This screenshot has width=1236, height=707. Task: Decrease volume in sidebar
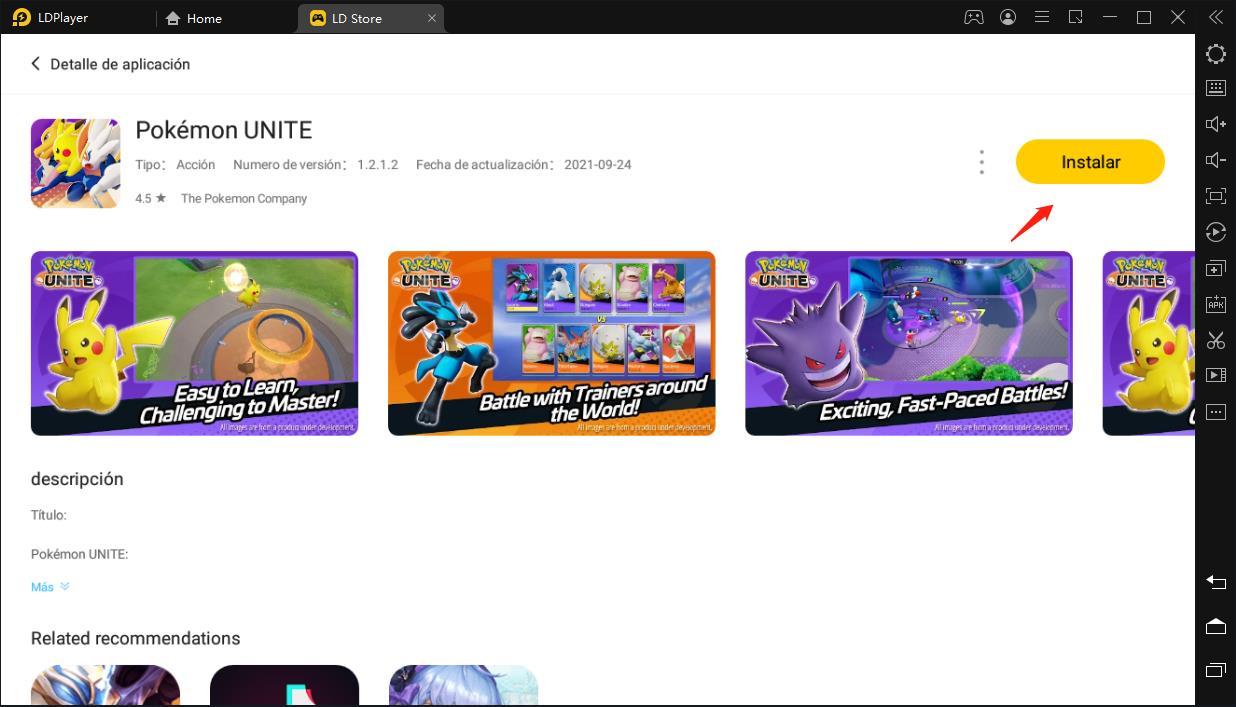(1216, 160)
